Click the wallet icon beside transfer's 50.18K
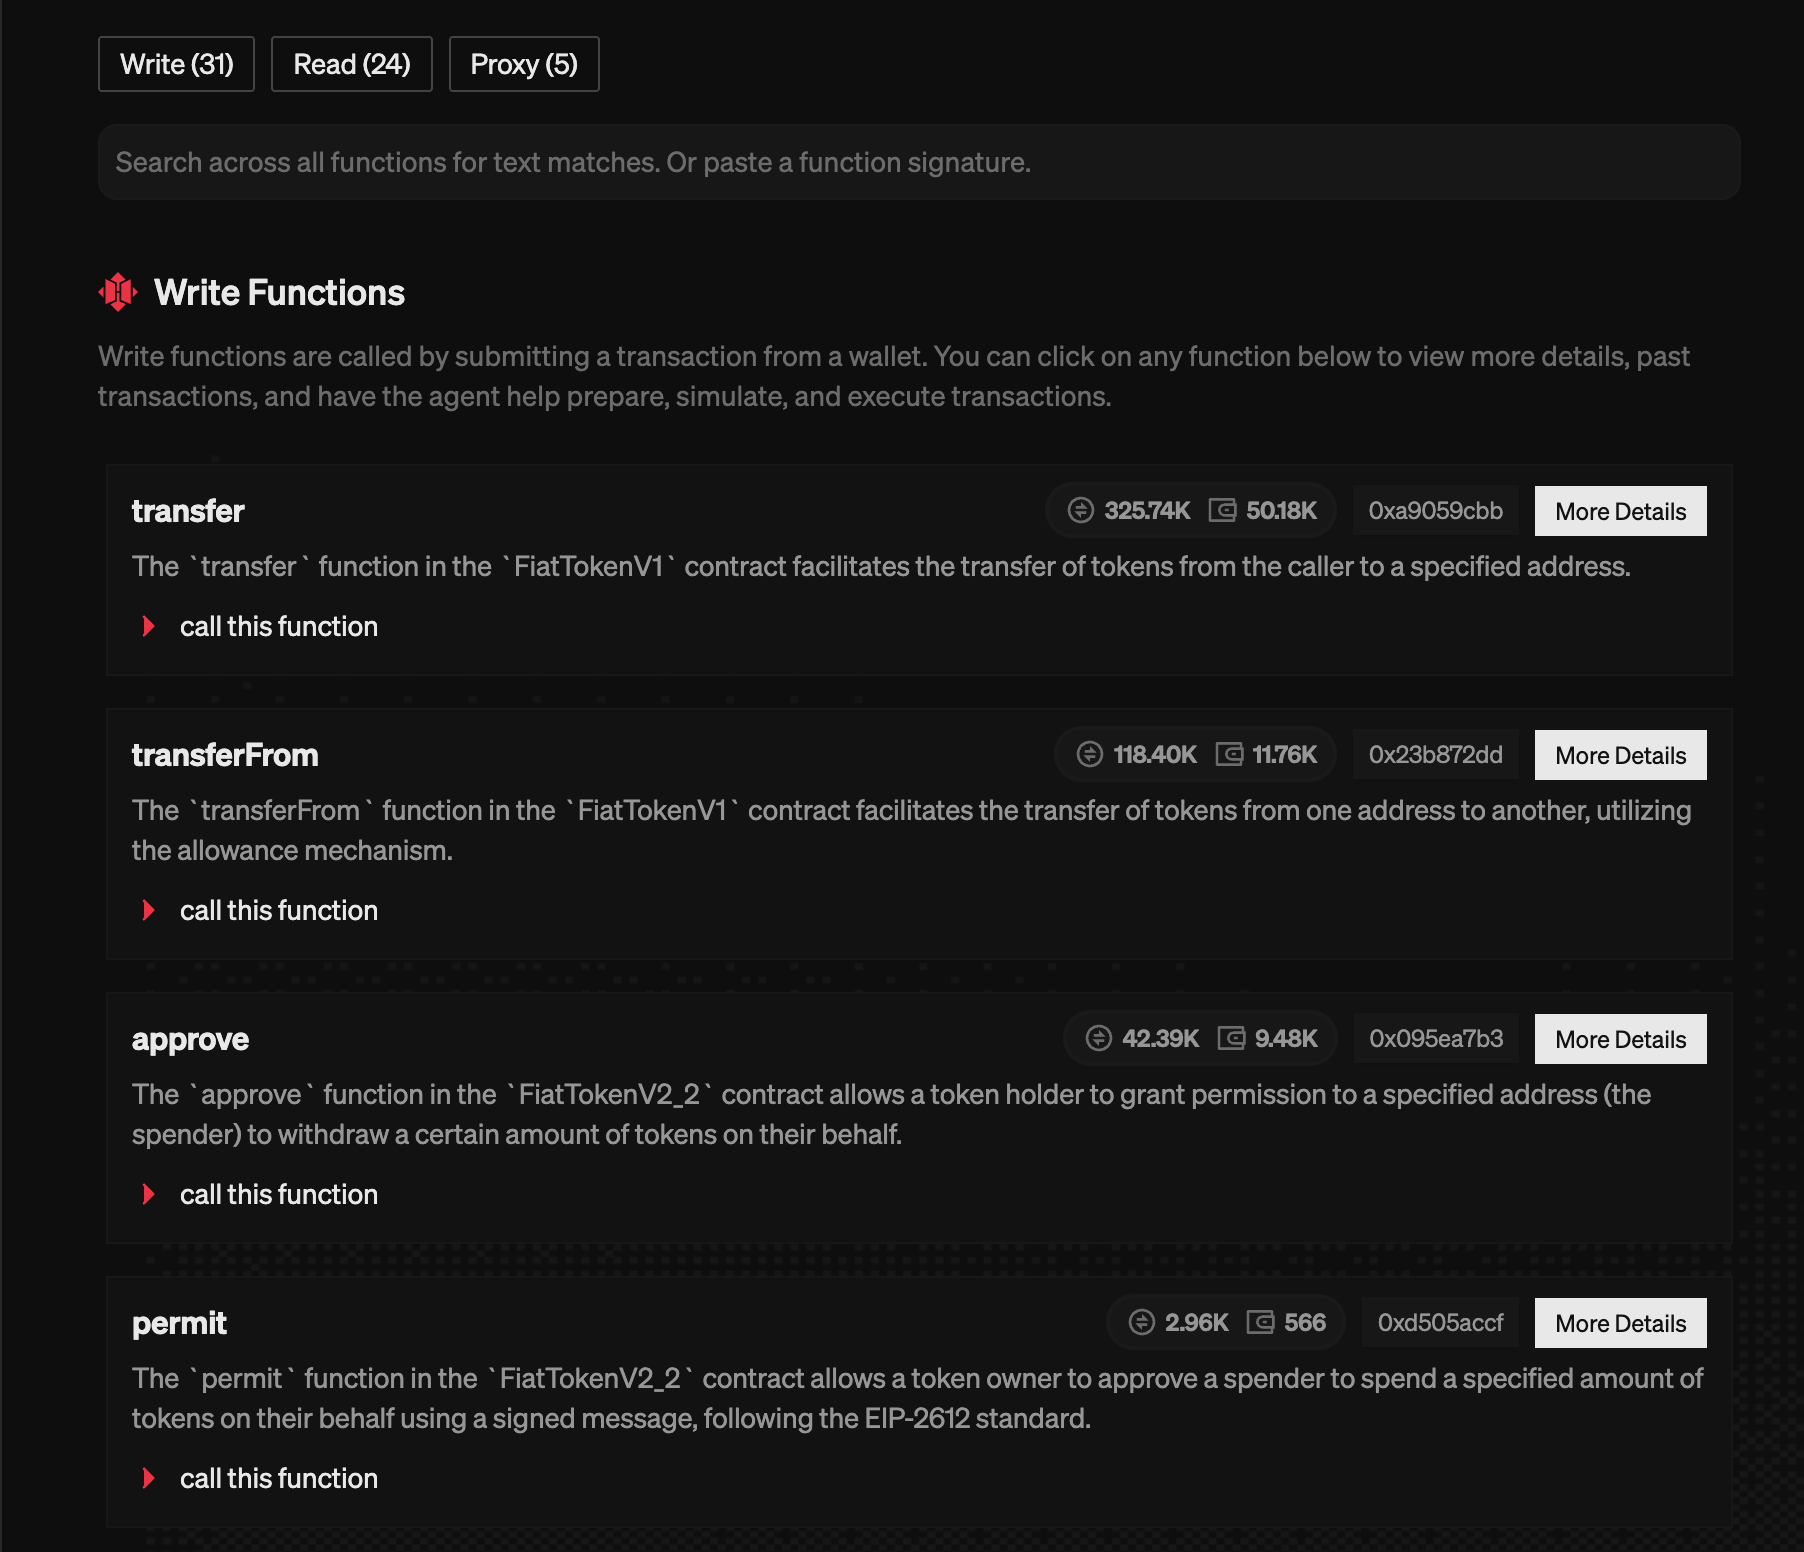The image size is (1804, 1552). click(x=1222, y=510)
